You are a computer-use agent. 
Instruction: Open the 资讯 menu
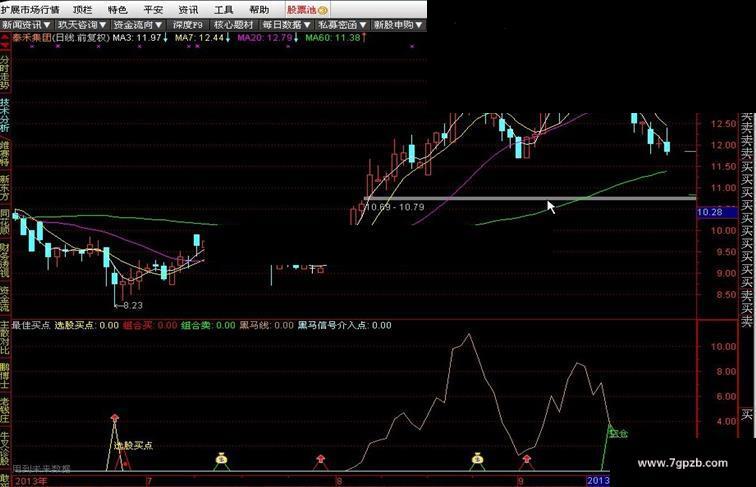tap(188, 9)
